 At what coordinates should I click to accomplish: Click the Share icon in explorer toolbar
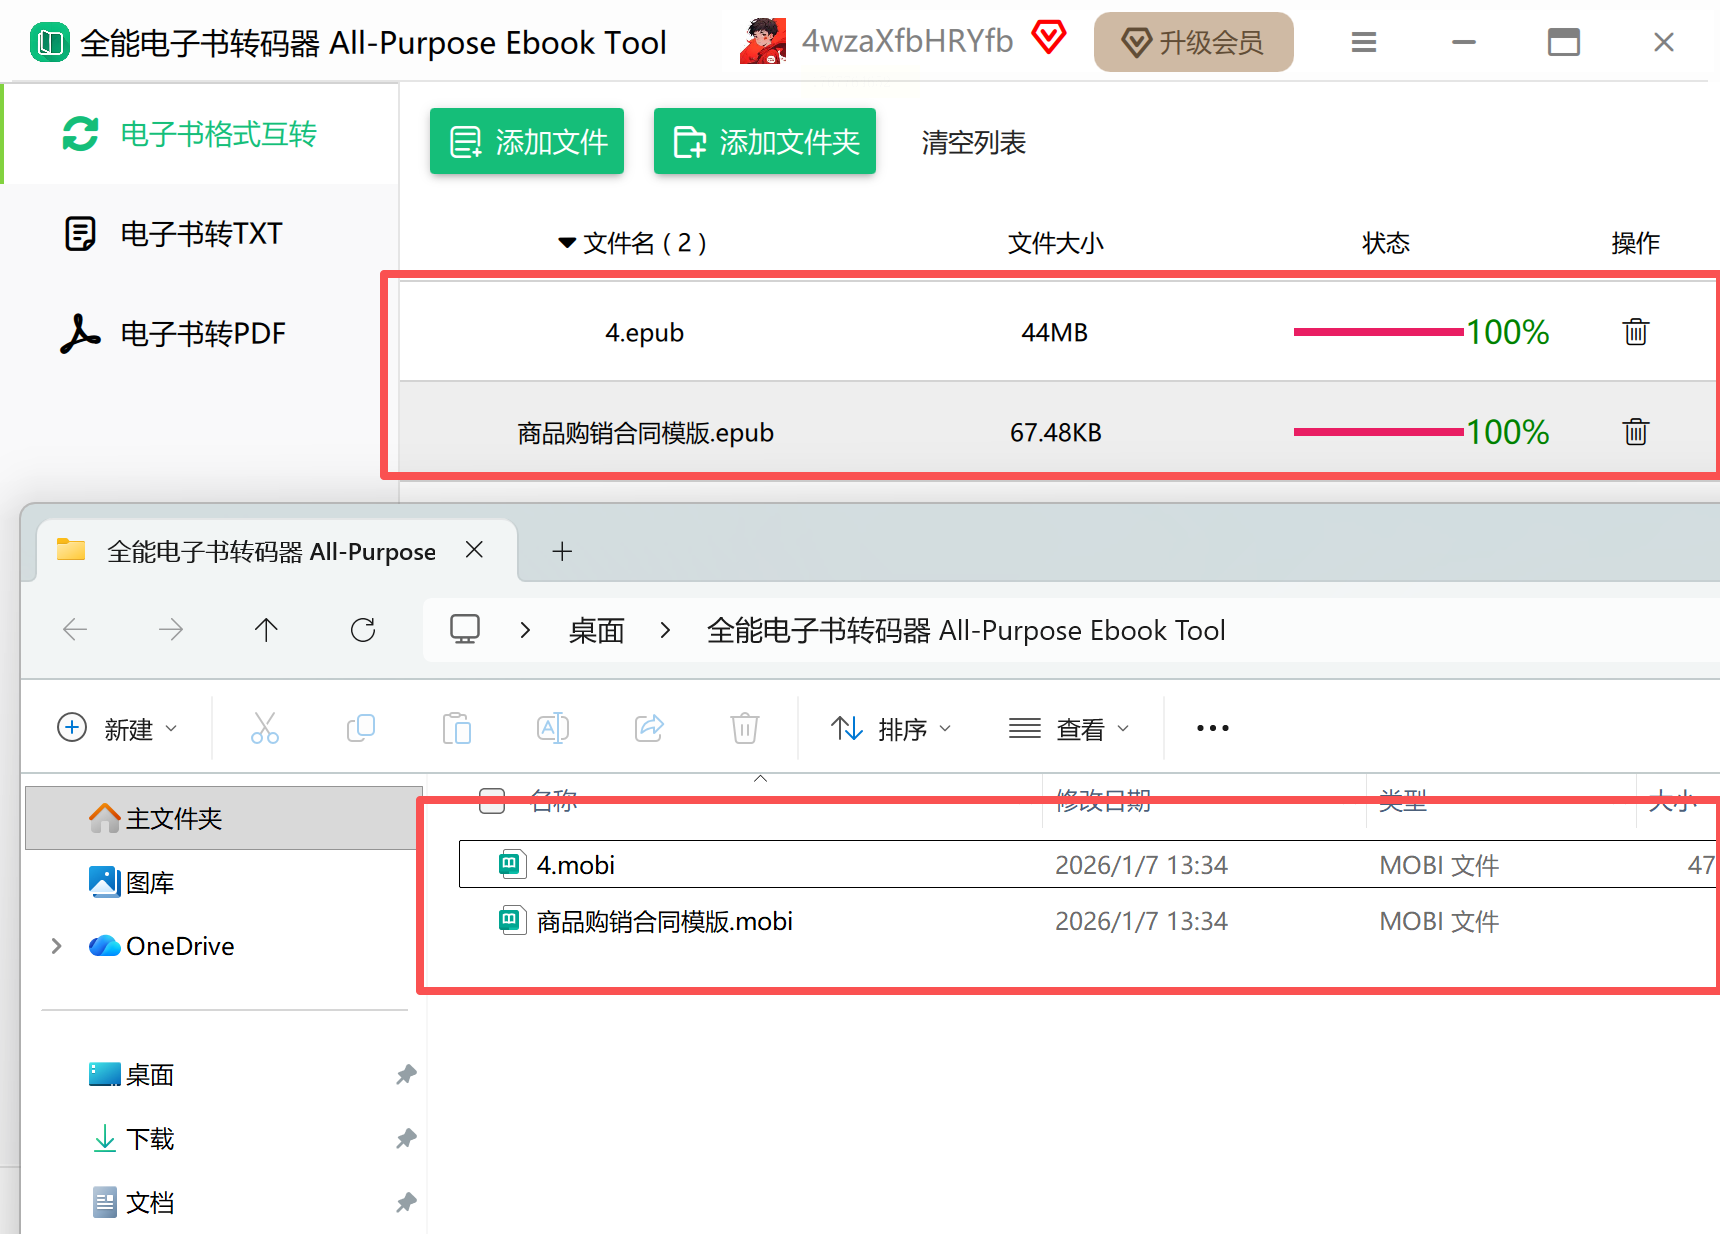point(649,728)
